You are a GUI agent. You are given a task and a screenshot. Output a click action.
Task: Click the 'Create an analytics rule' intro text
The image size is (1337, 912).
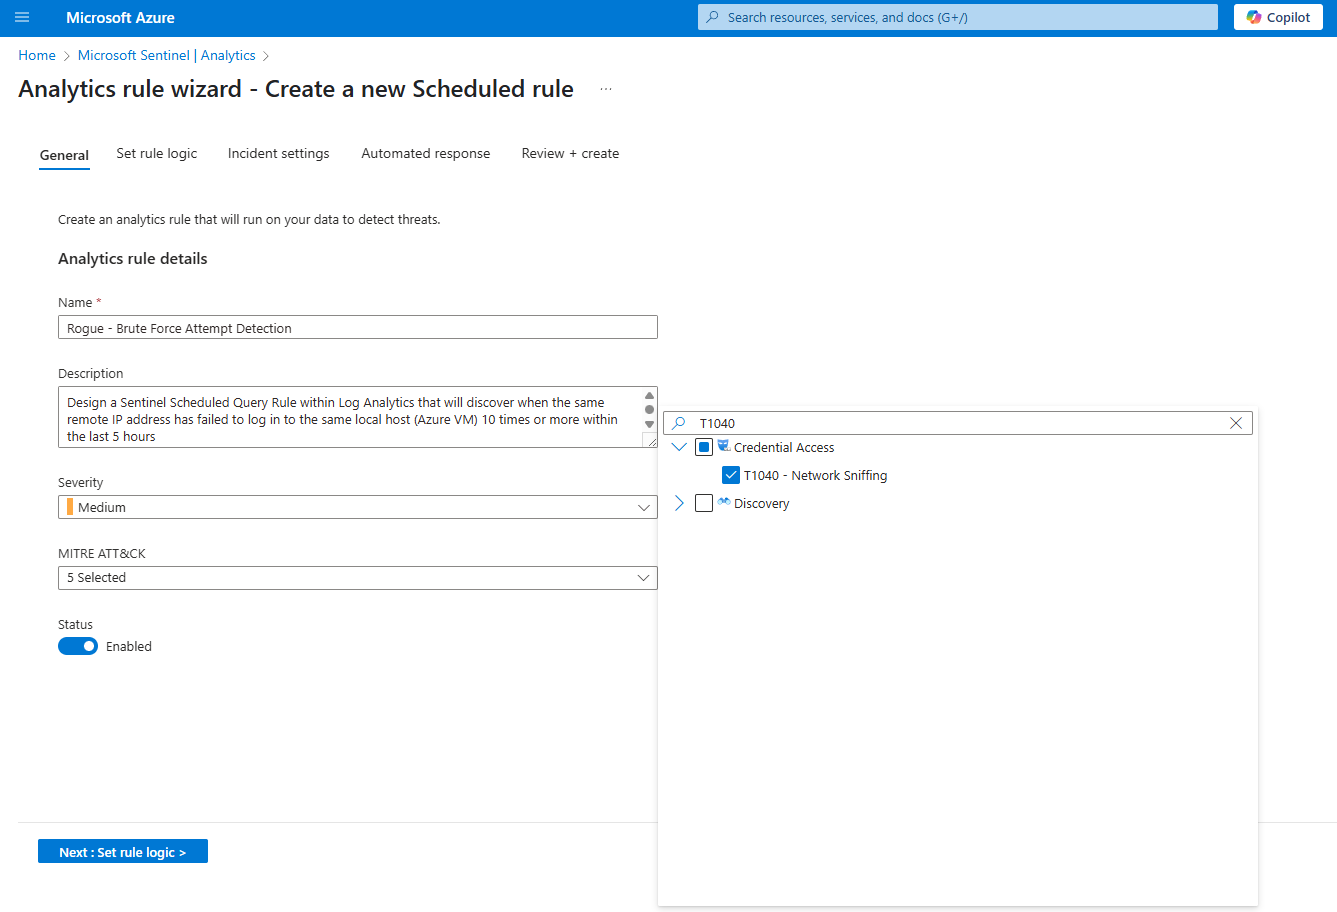249,219
